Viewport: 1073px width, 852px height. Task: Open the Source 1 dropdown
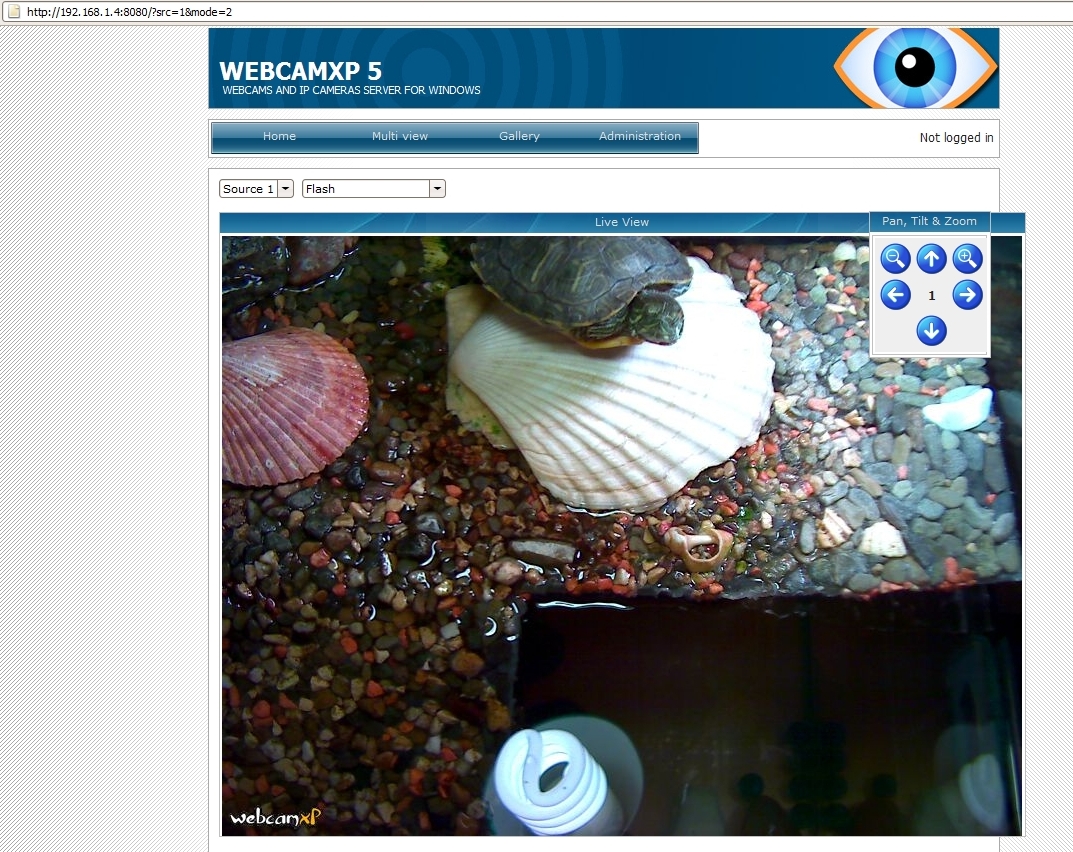(257, 189)
